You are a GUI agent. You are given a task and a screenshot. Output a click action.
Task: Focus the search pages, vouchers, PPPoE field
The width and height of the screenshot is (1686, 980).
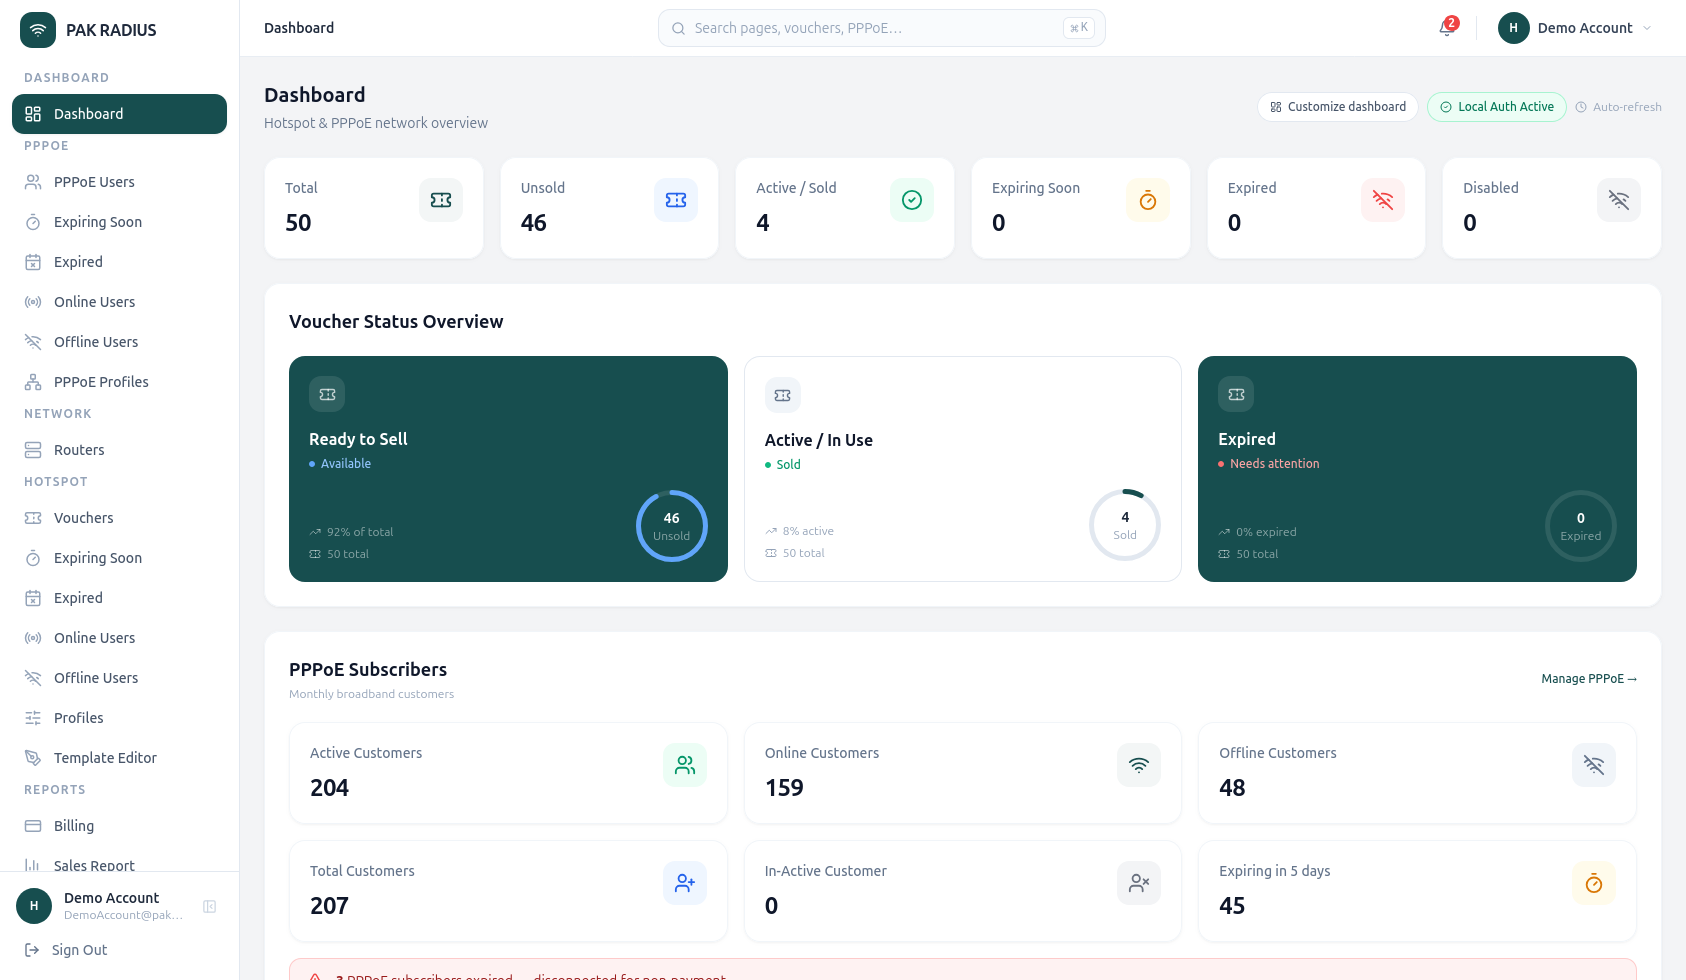click(x=881, y=28)
